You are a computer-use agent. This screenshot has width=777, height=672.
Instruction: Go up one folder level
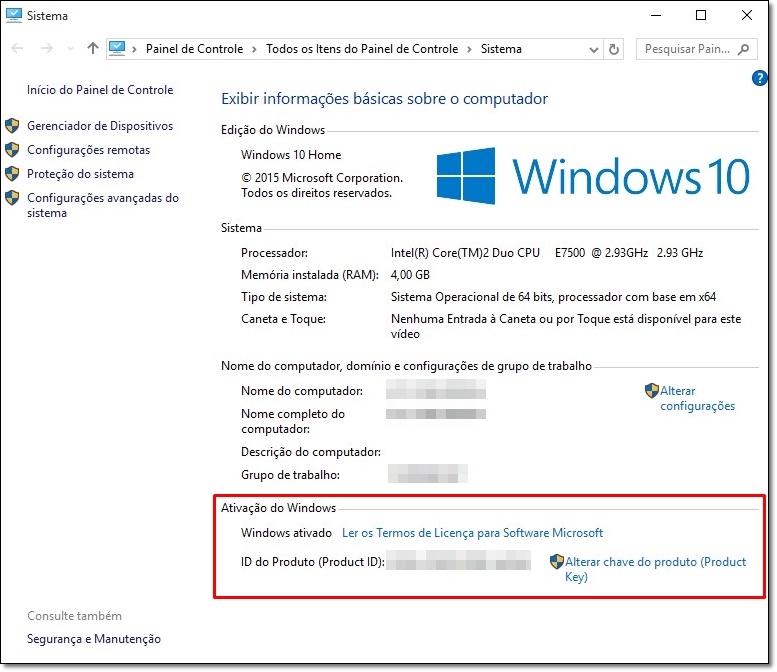[x=93, y=48]
